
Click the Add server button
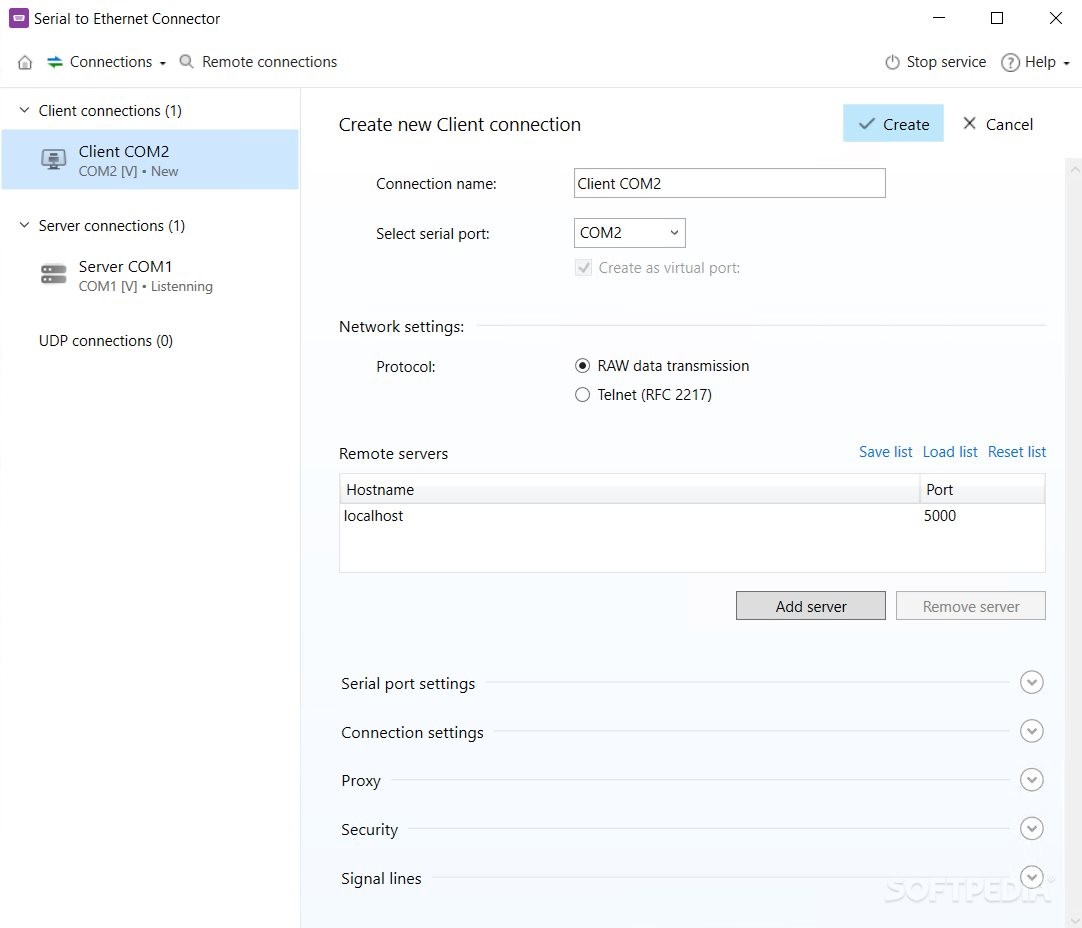[x=811, y=606]
